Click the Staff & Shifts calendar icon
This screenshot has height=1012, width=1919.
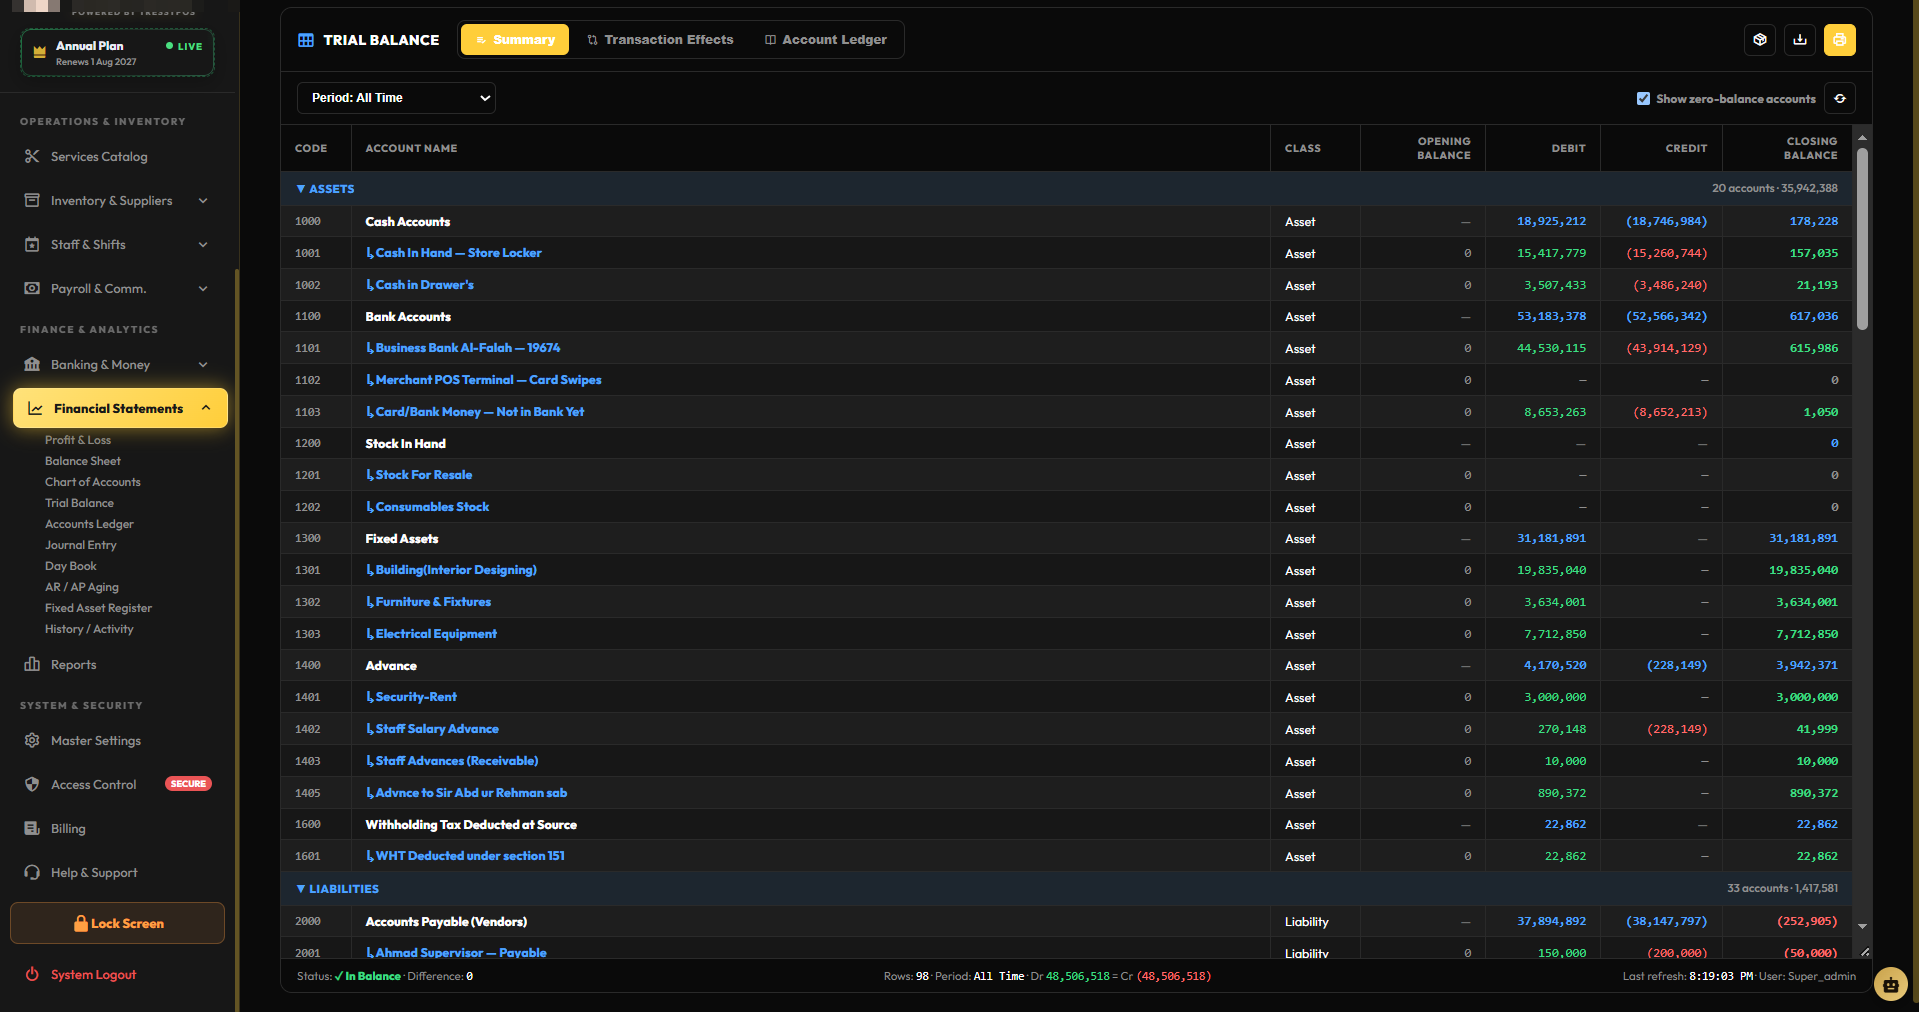(x=32, y=245)
